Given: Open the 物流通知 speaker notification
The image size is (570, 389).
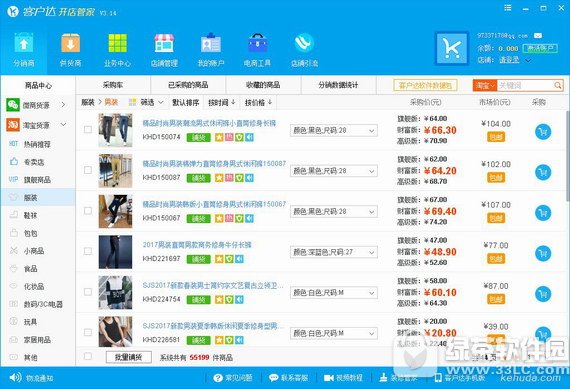Looking at the screenshot, I should point(31,378).
